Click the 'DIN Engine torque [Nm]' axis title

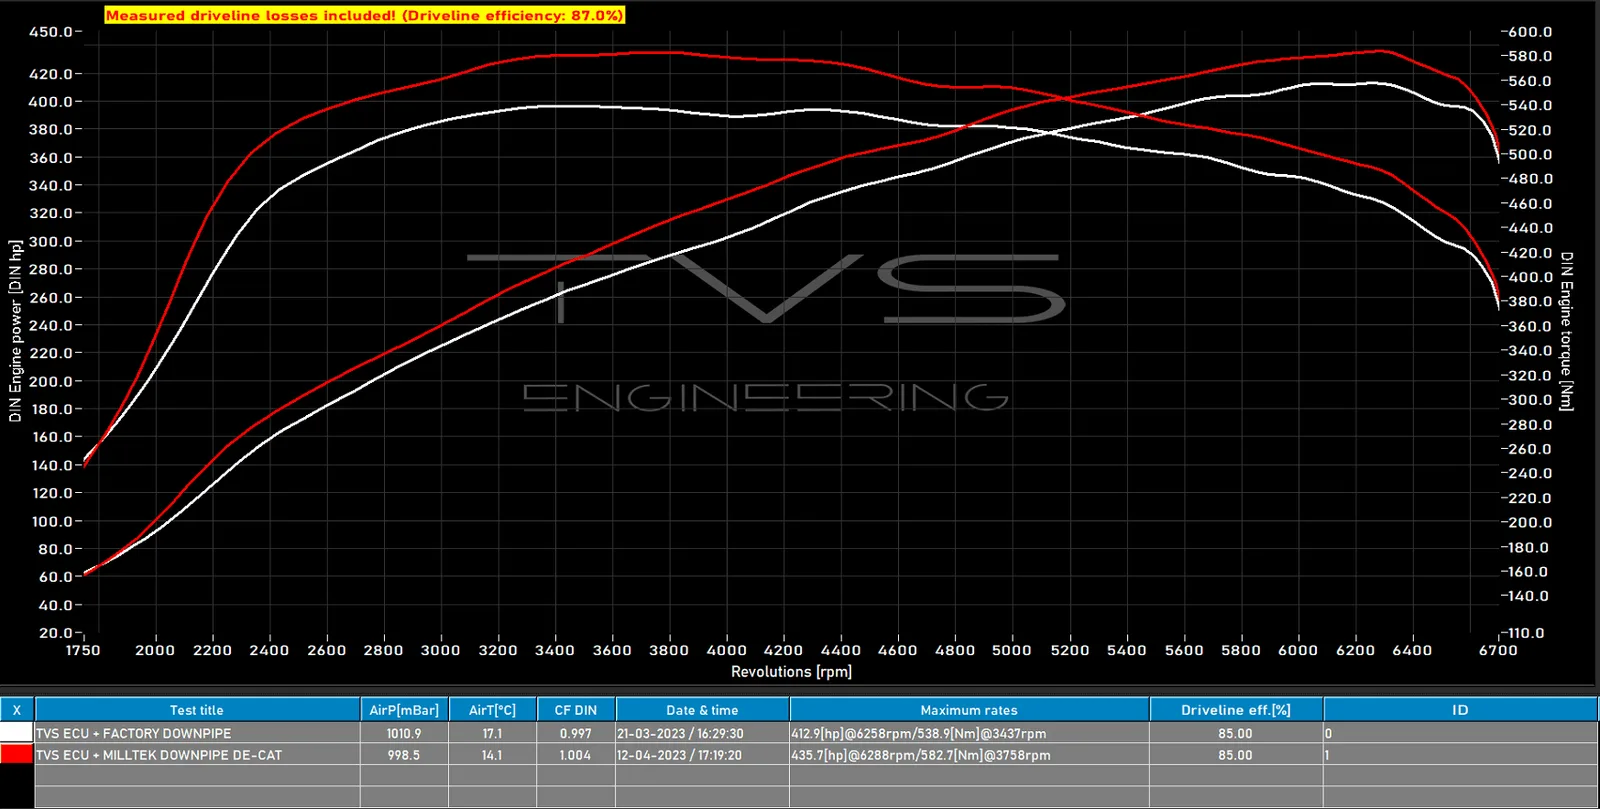pos(1567,331)
